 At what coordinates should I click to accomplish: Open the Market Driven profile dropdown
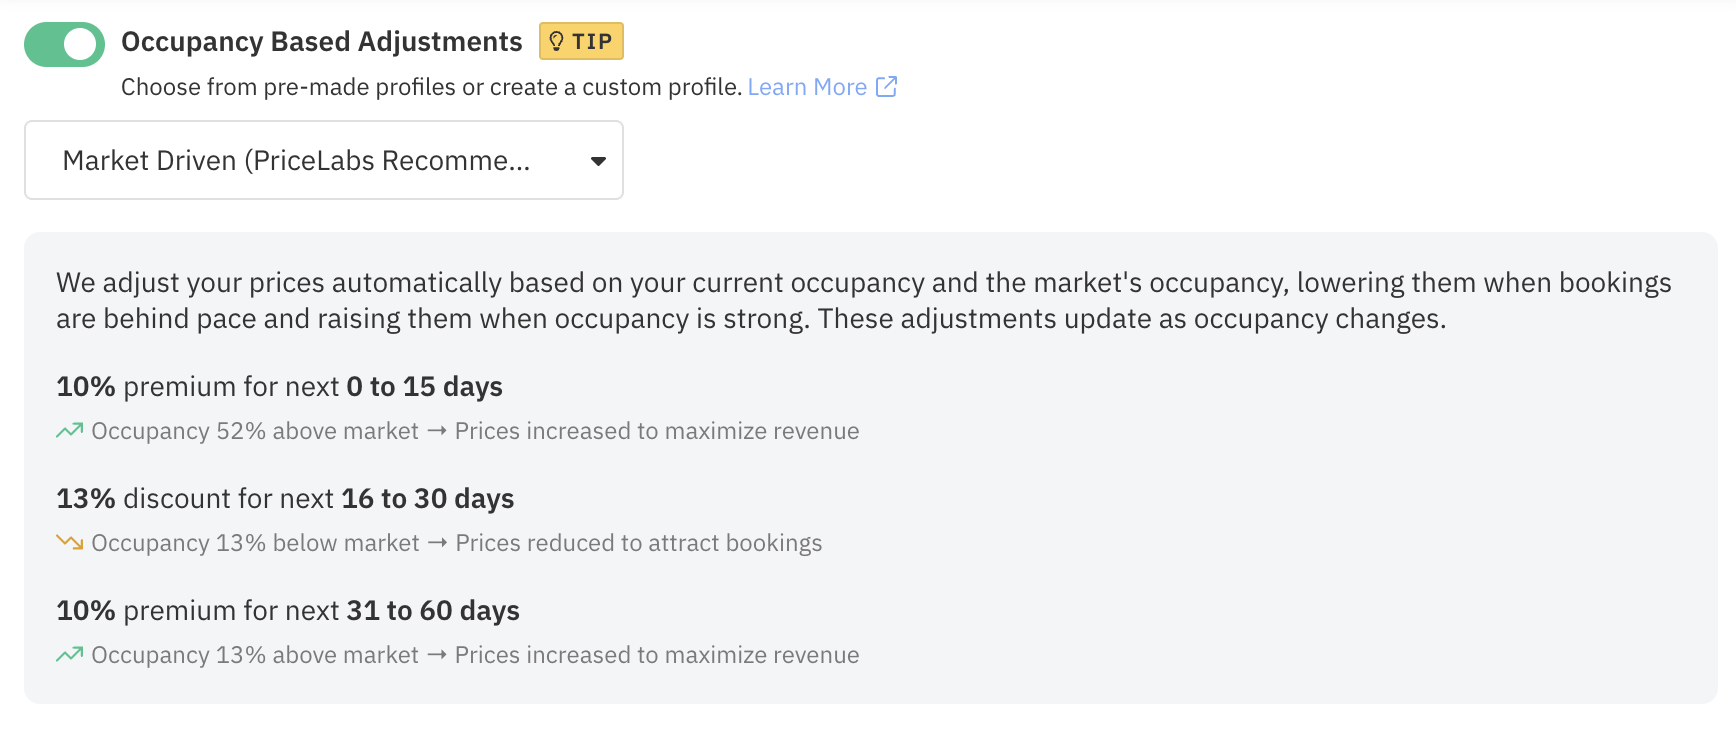[323, 160]
